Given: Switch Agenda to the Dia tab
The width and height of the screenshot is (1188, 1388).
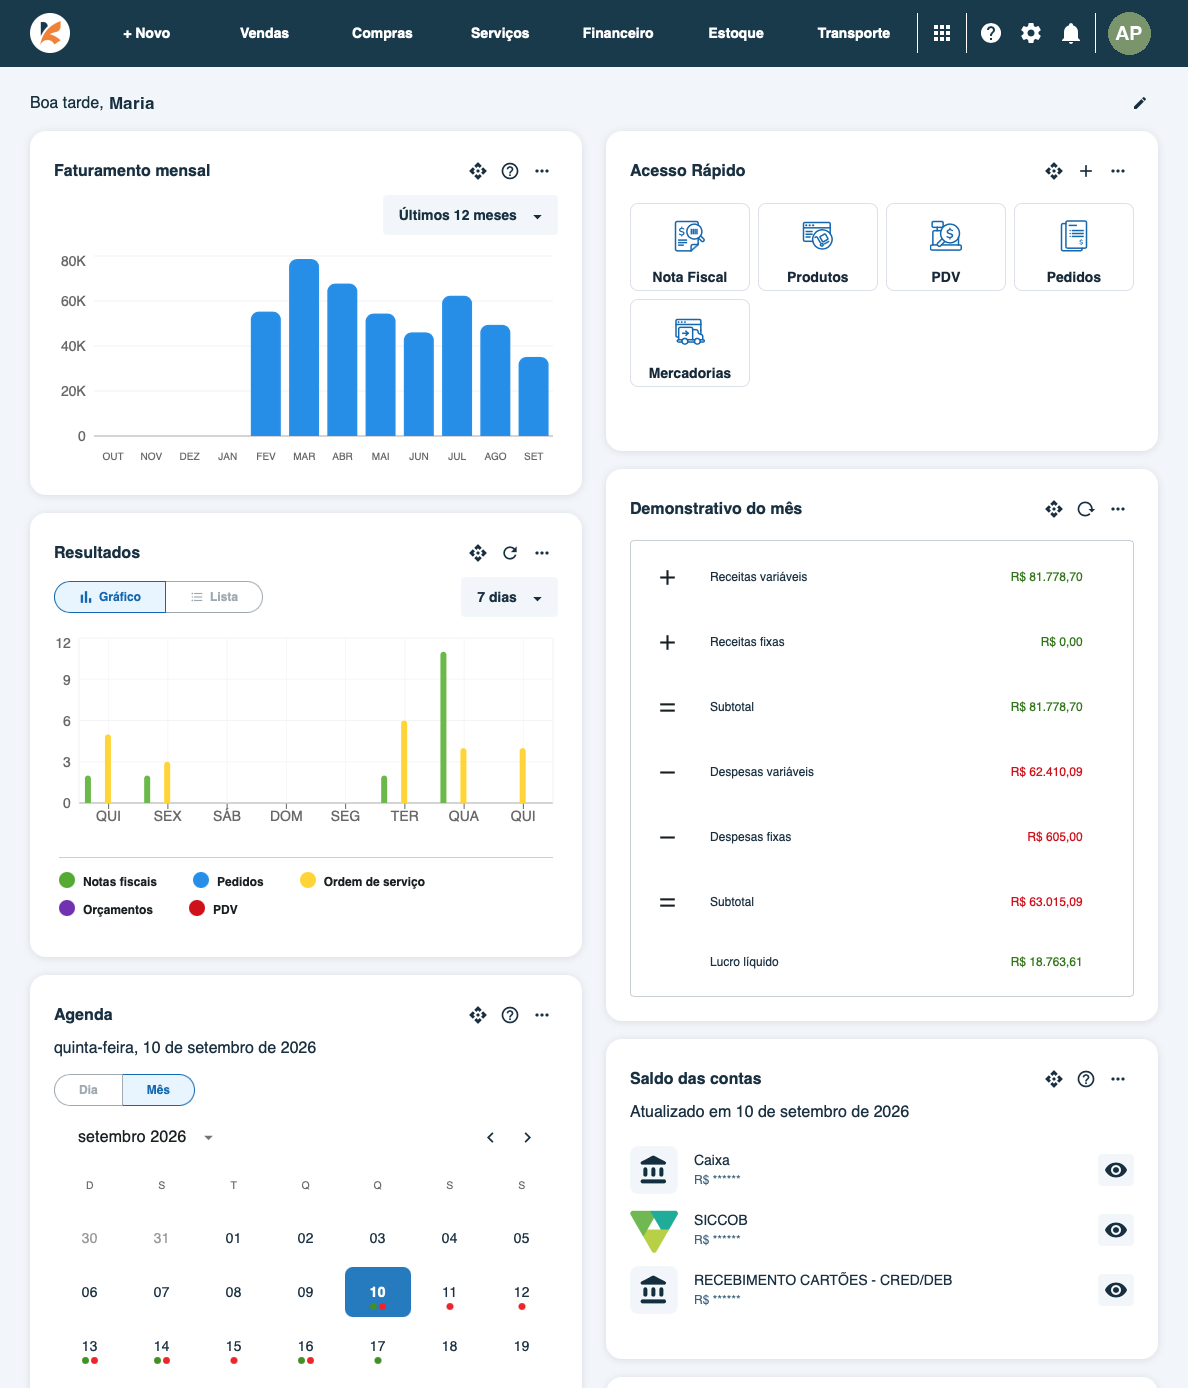Looking at the screenshot, I should pyautogui.click(x=89, y=1090).
